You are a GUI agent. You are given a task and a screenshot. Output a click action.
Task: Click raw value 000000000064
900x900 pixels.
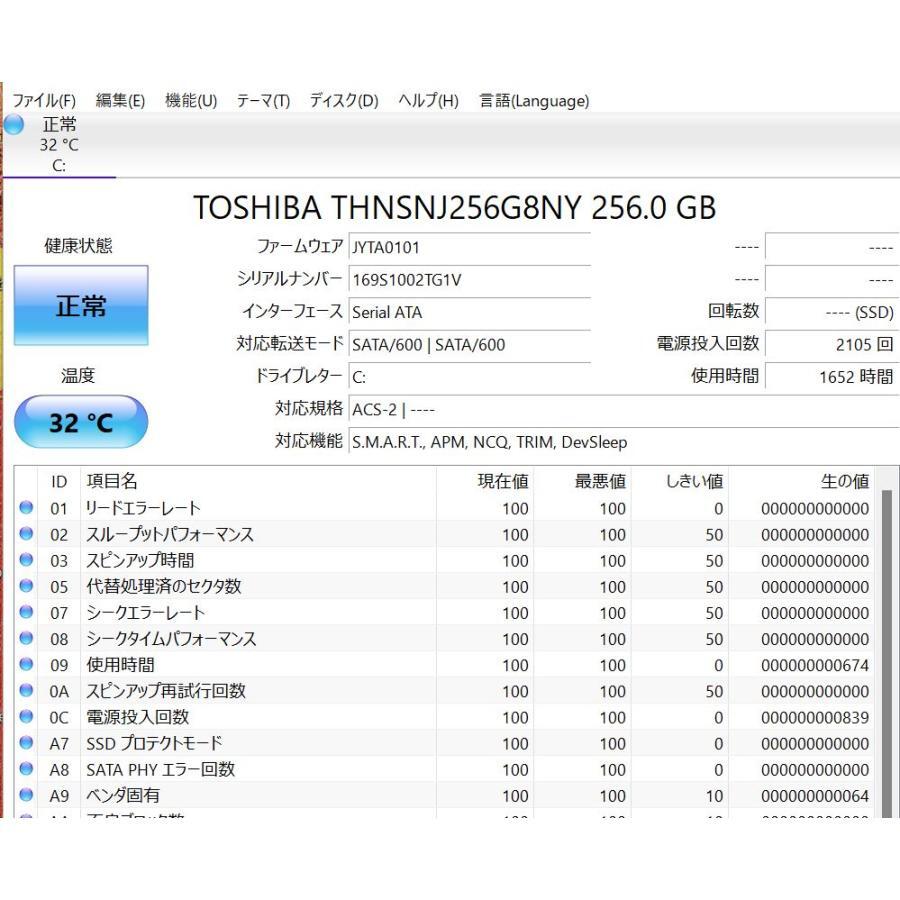(x=815, y=796)
